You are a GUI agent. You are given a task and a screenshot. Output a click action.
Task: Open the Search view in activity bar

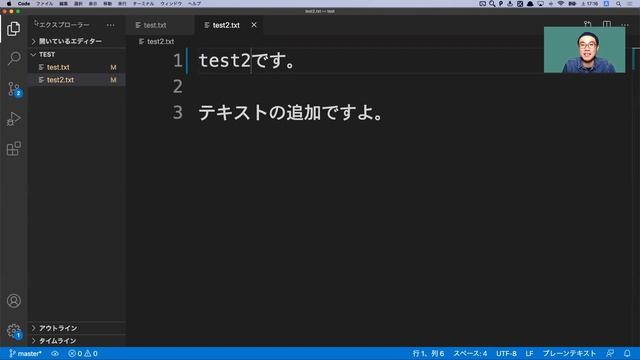tap(14, 58)
